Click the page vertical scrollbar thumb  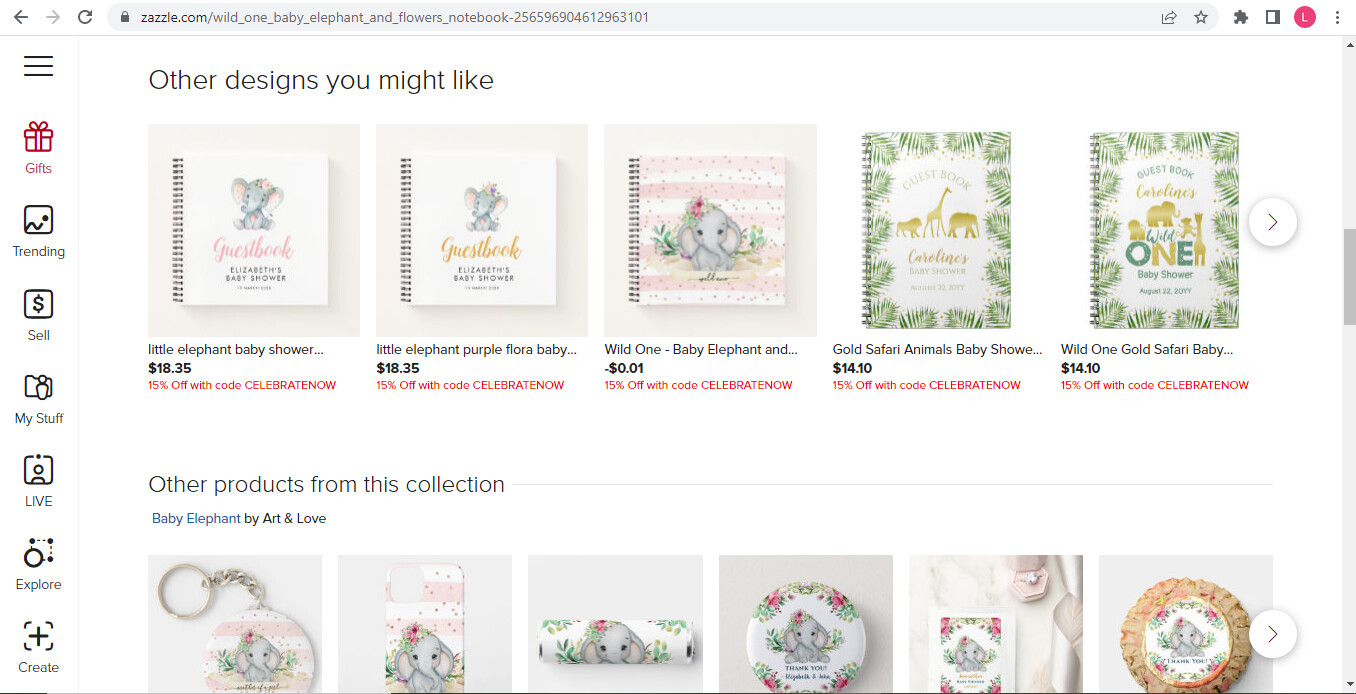click(x=1349, y=277)
